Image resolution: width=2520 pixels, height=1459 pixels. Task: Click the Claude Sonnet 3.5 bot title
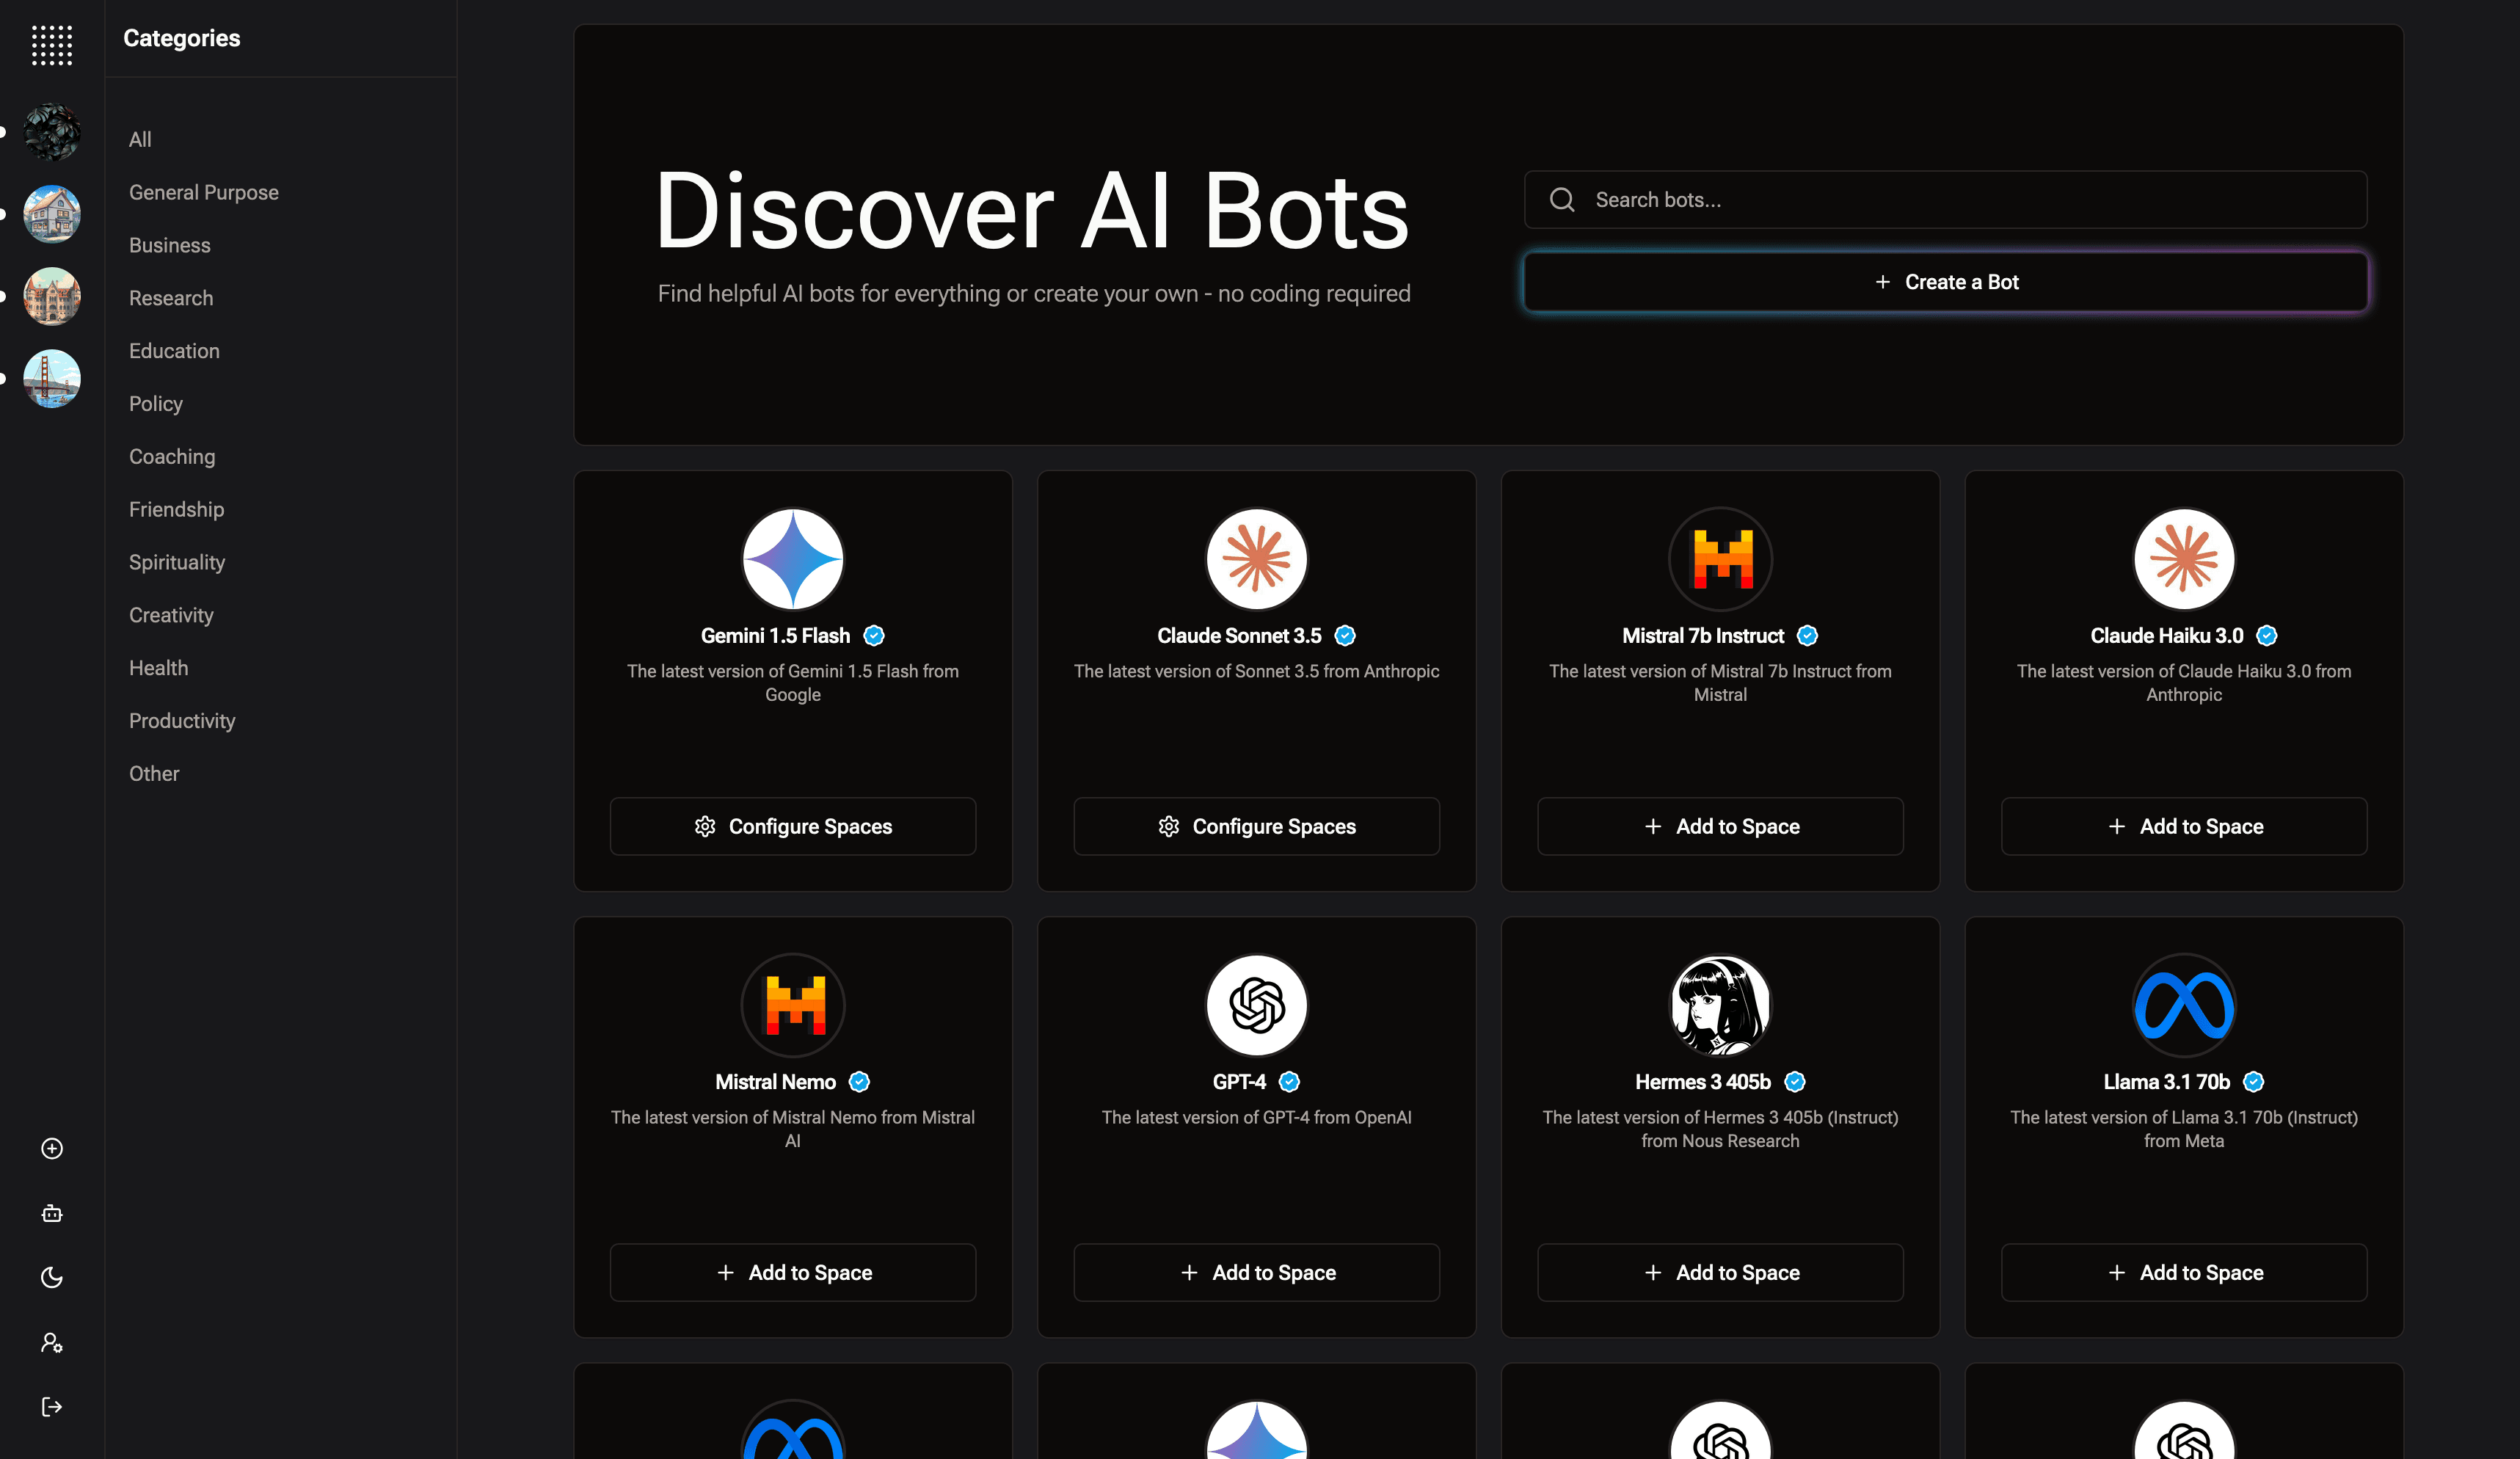pos(1239,636)
